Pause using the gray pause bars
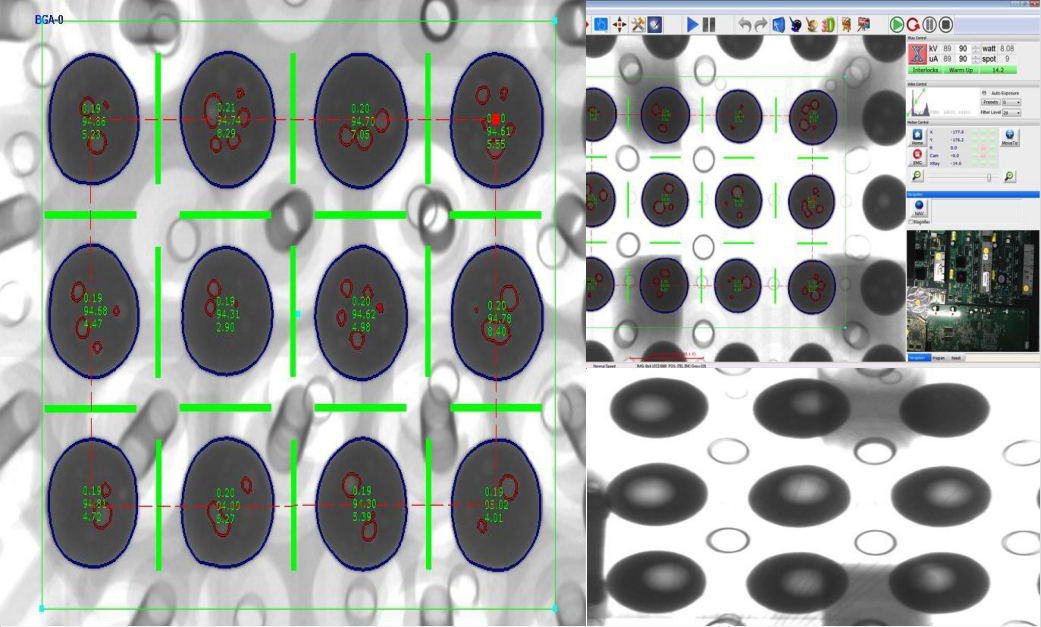Image resolution: width=1041 pixels, height=627 pixels. [709, 25]
